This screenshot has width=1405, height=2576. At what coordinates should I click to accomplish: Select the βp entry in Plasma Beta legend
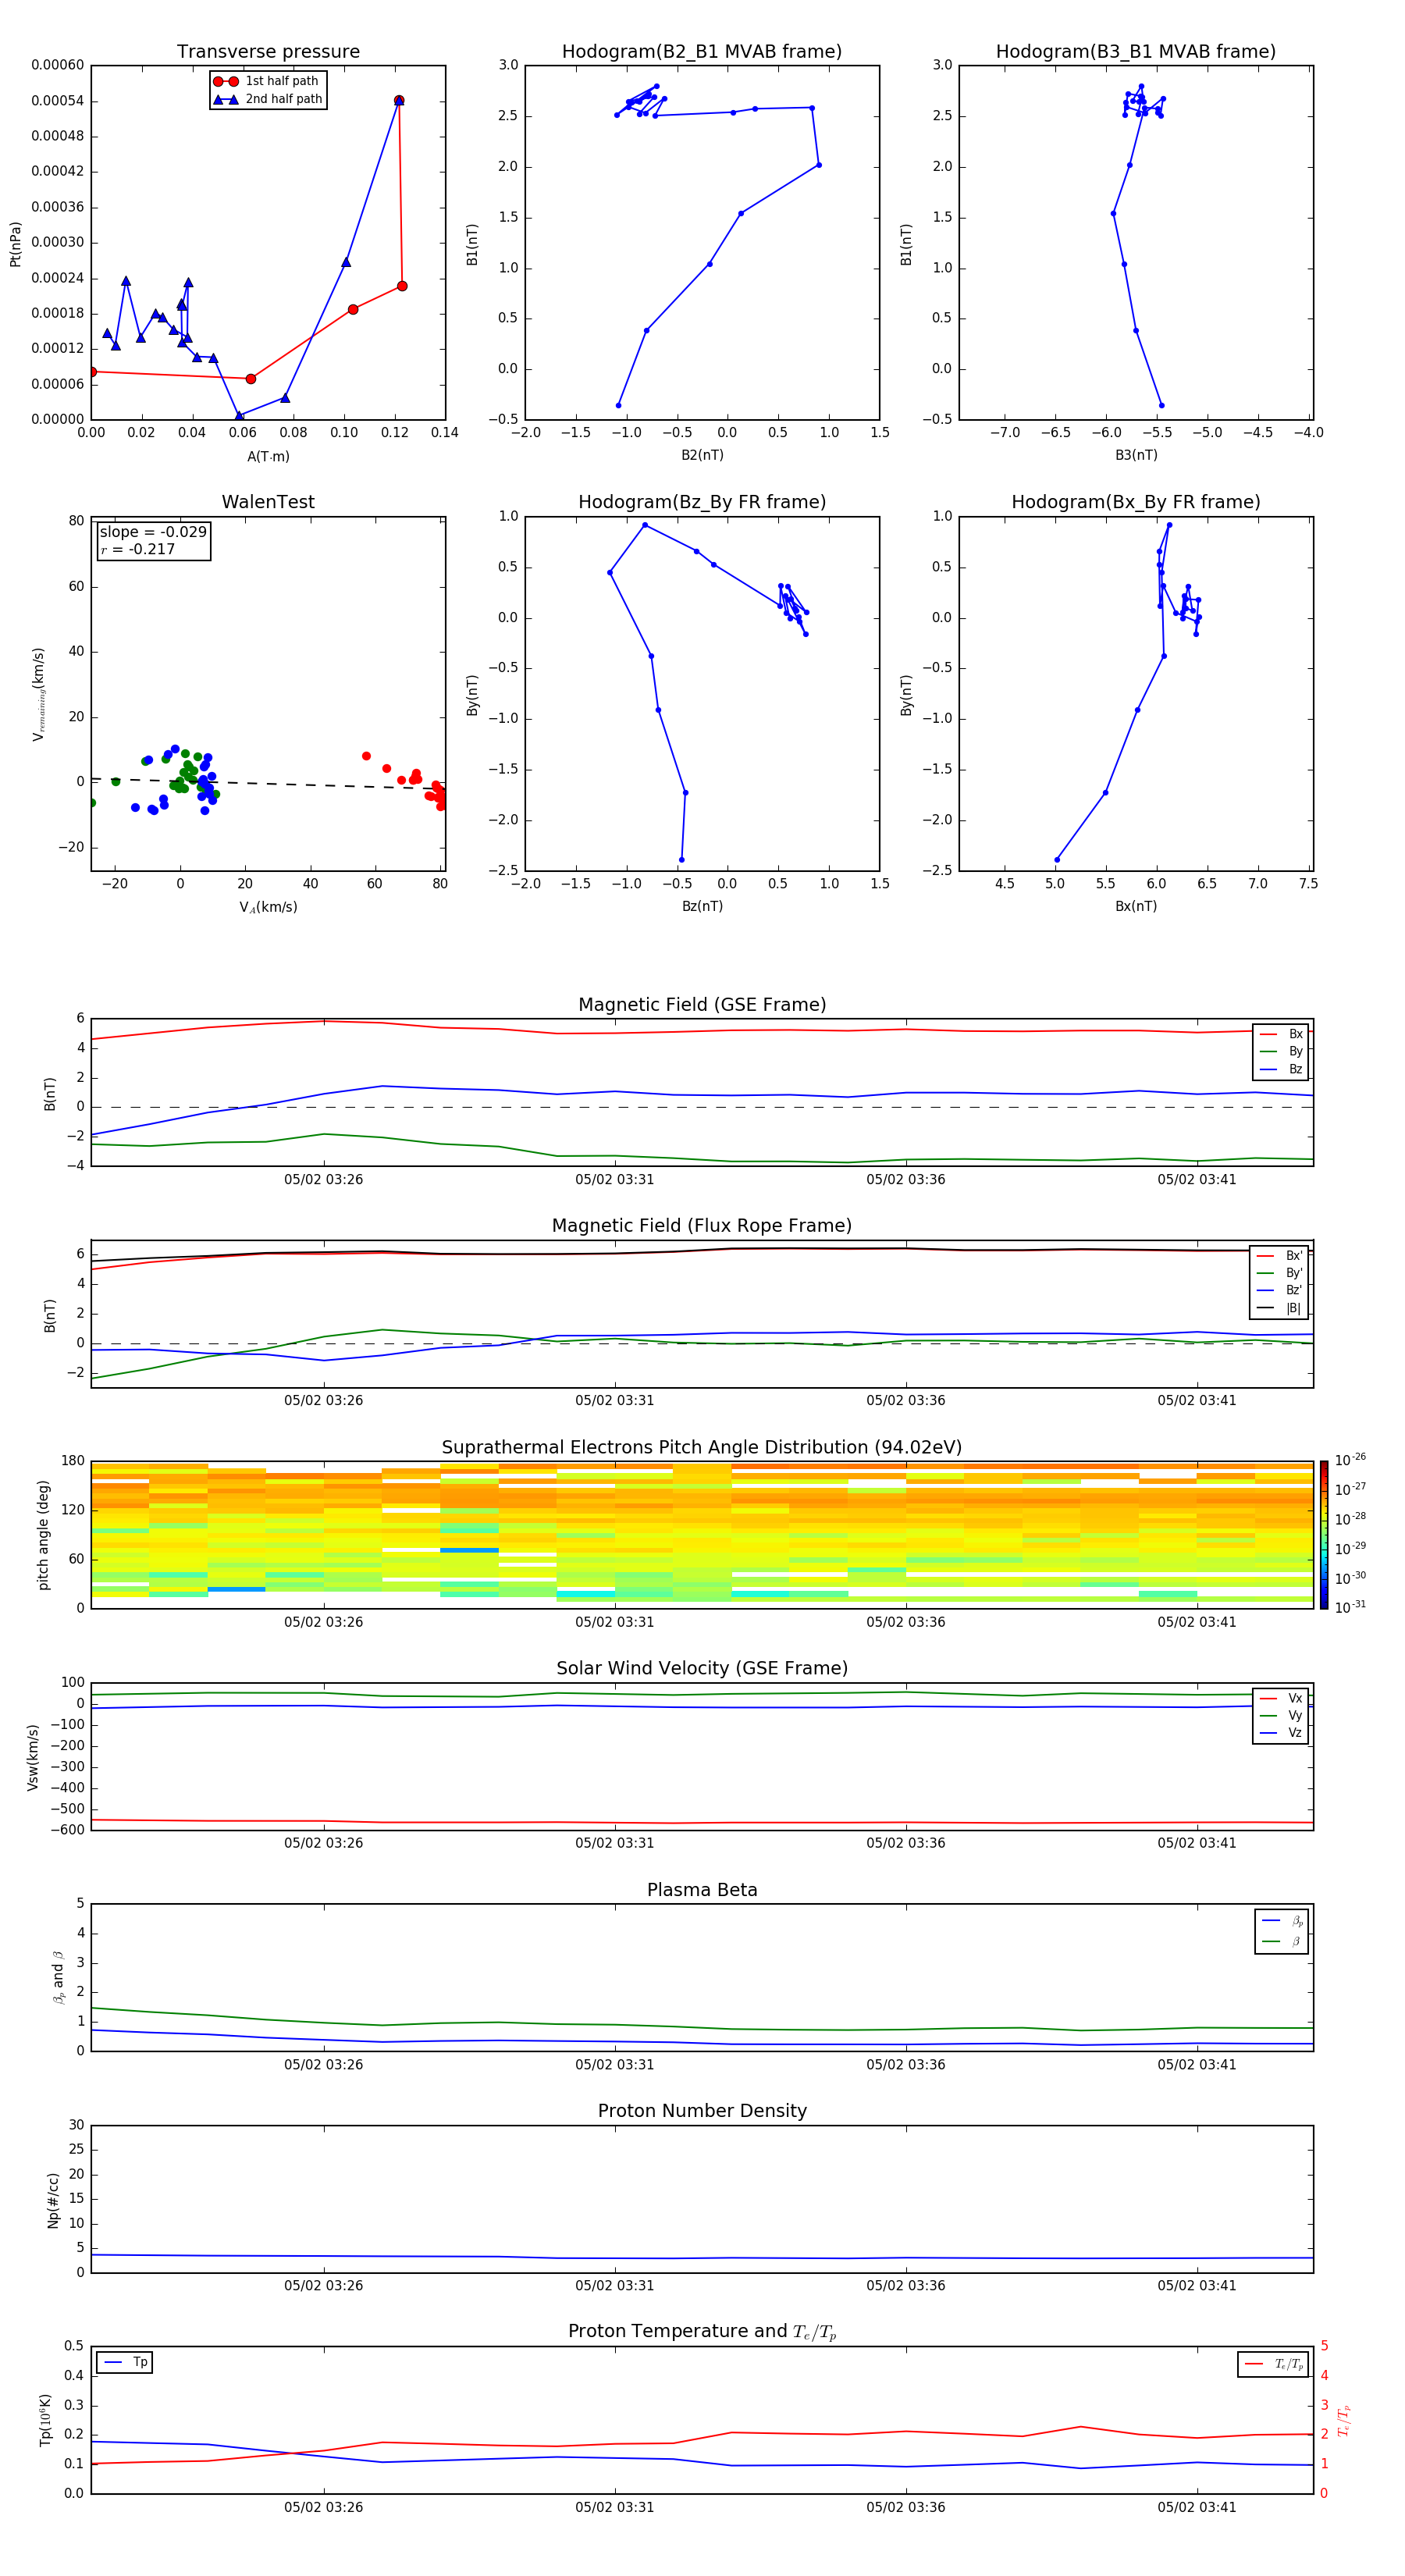click(1283, 1921)
